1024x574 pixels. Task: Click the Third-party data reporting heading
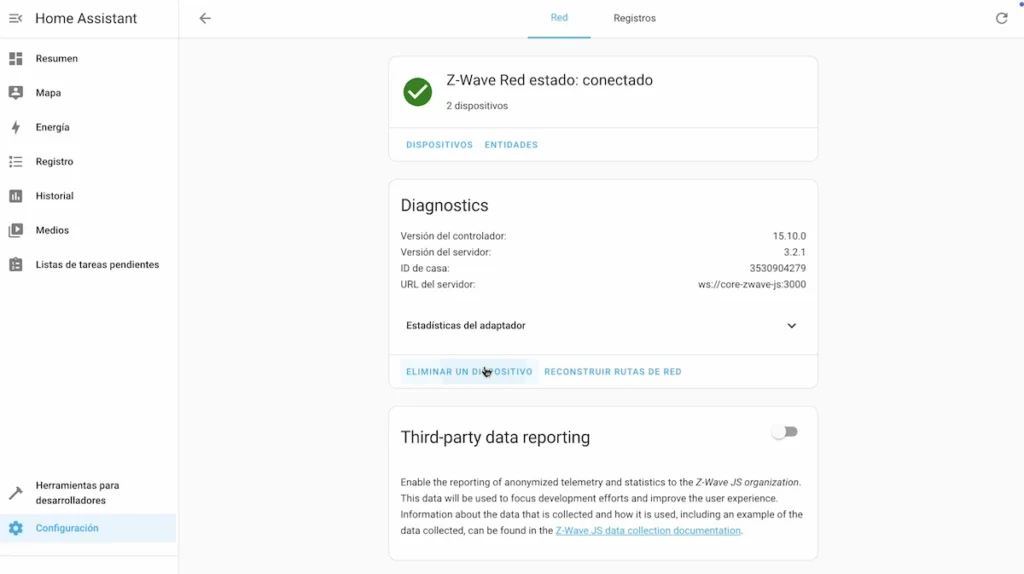[x=495, y=438]
